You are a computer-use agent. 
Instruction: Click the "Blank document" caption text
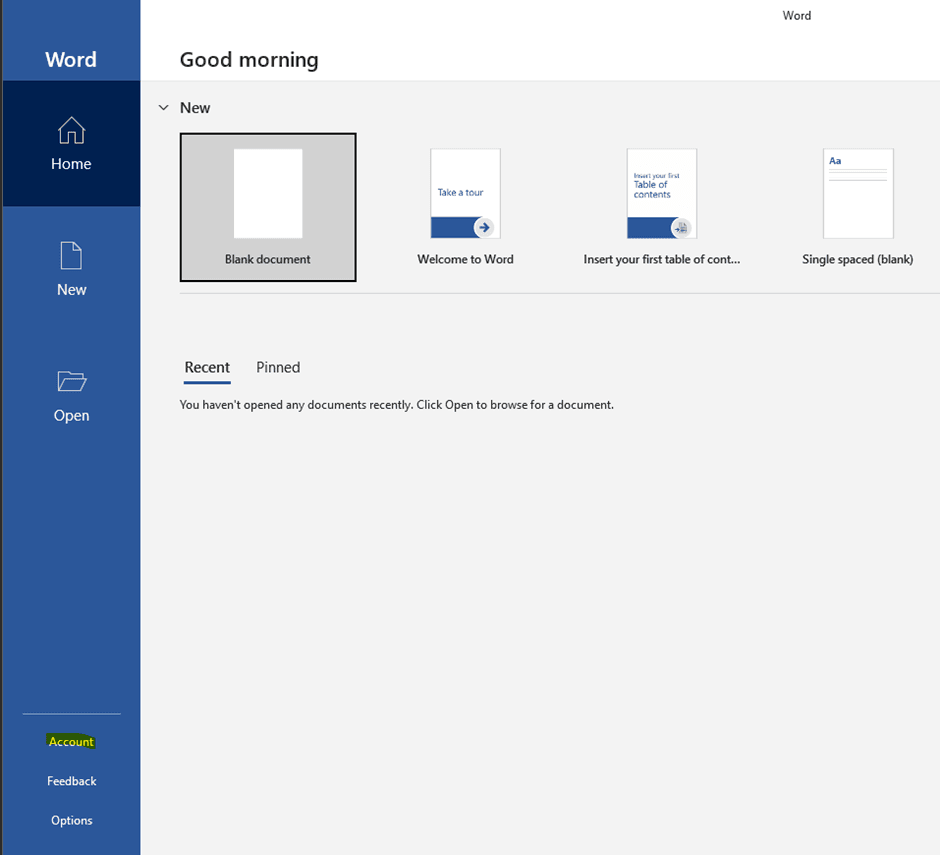(x=268, y=259)
